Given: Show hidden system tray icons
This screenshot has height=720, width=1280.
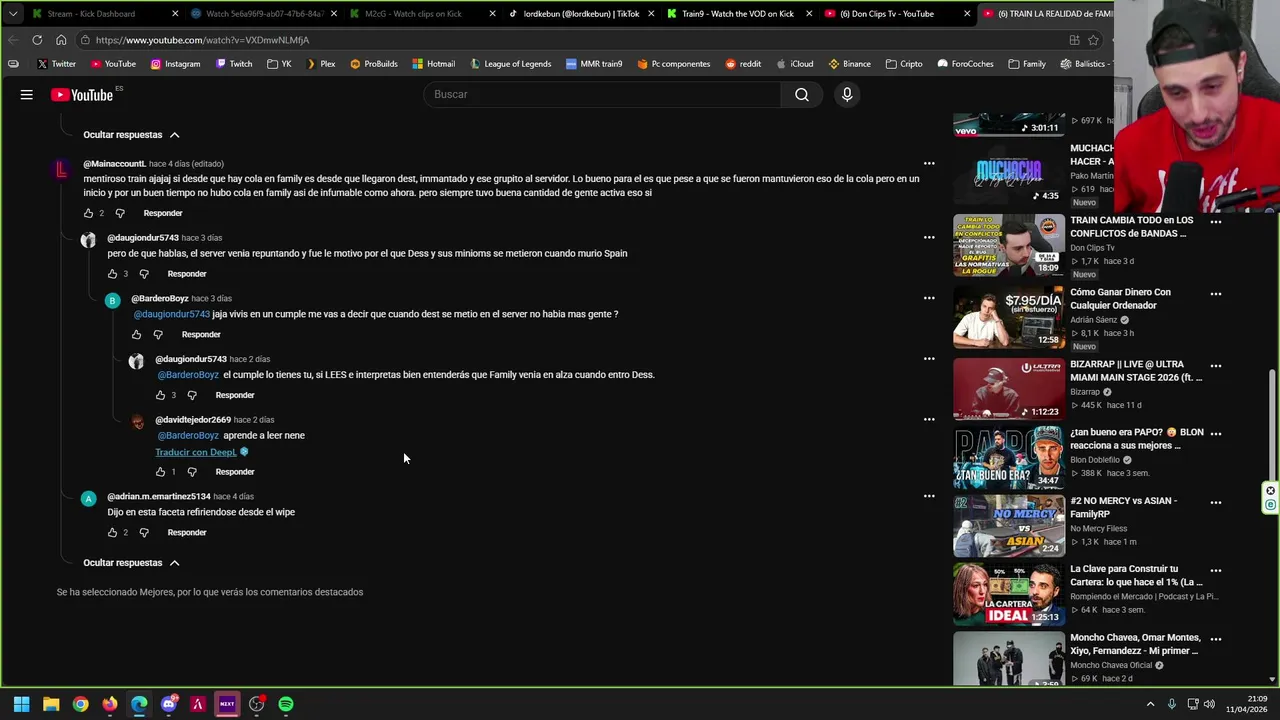Looking at the screenshot, I should (x=1150, y=704).
